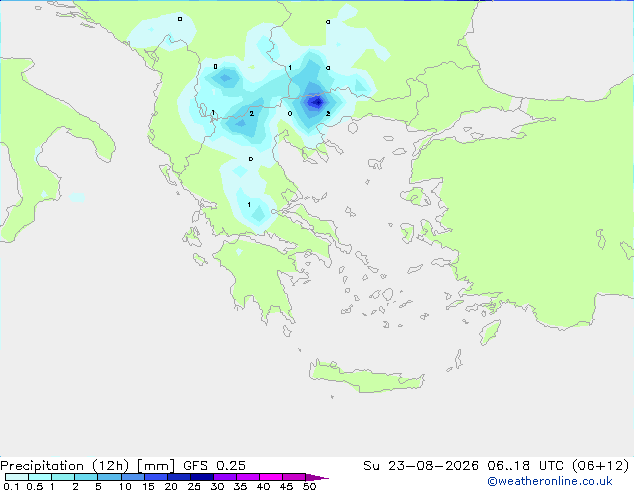Click the '(06+12)' forecast offset text
The width and height of the screenshot is (634, 490).
pyautogui.click(x=600, y=465)
